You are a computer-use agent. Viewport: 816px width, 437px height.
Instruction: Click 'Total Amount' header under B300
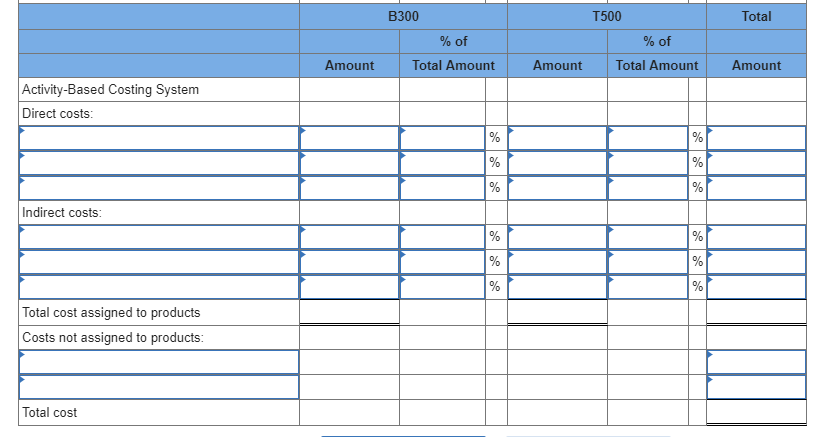point(453,66)
